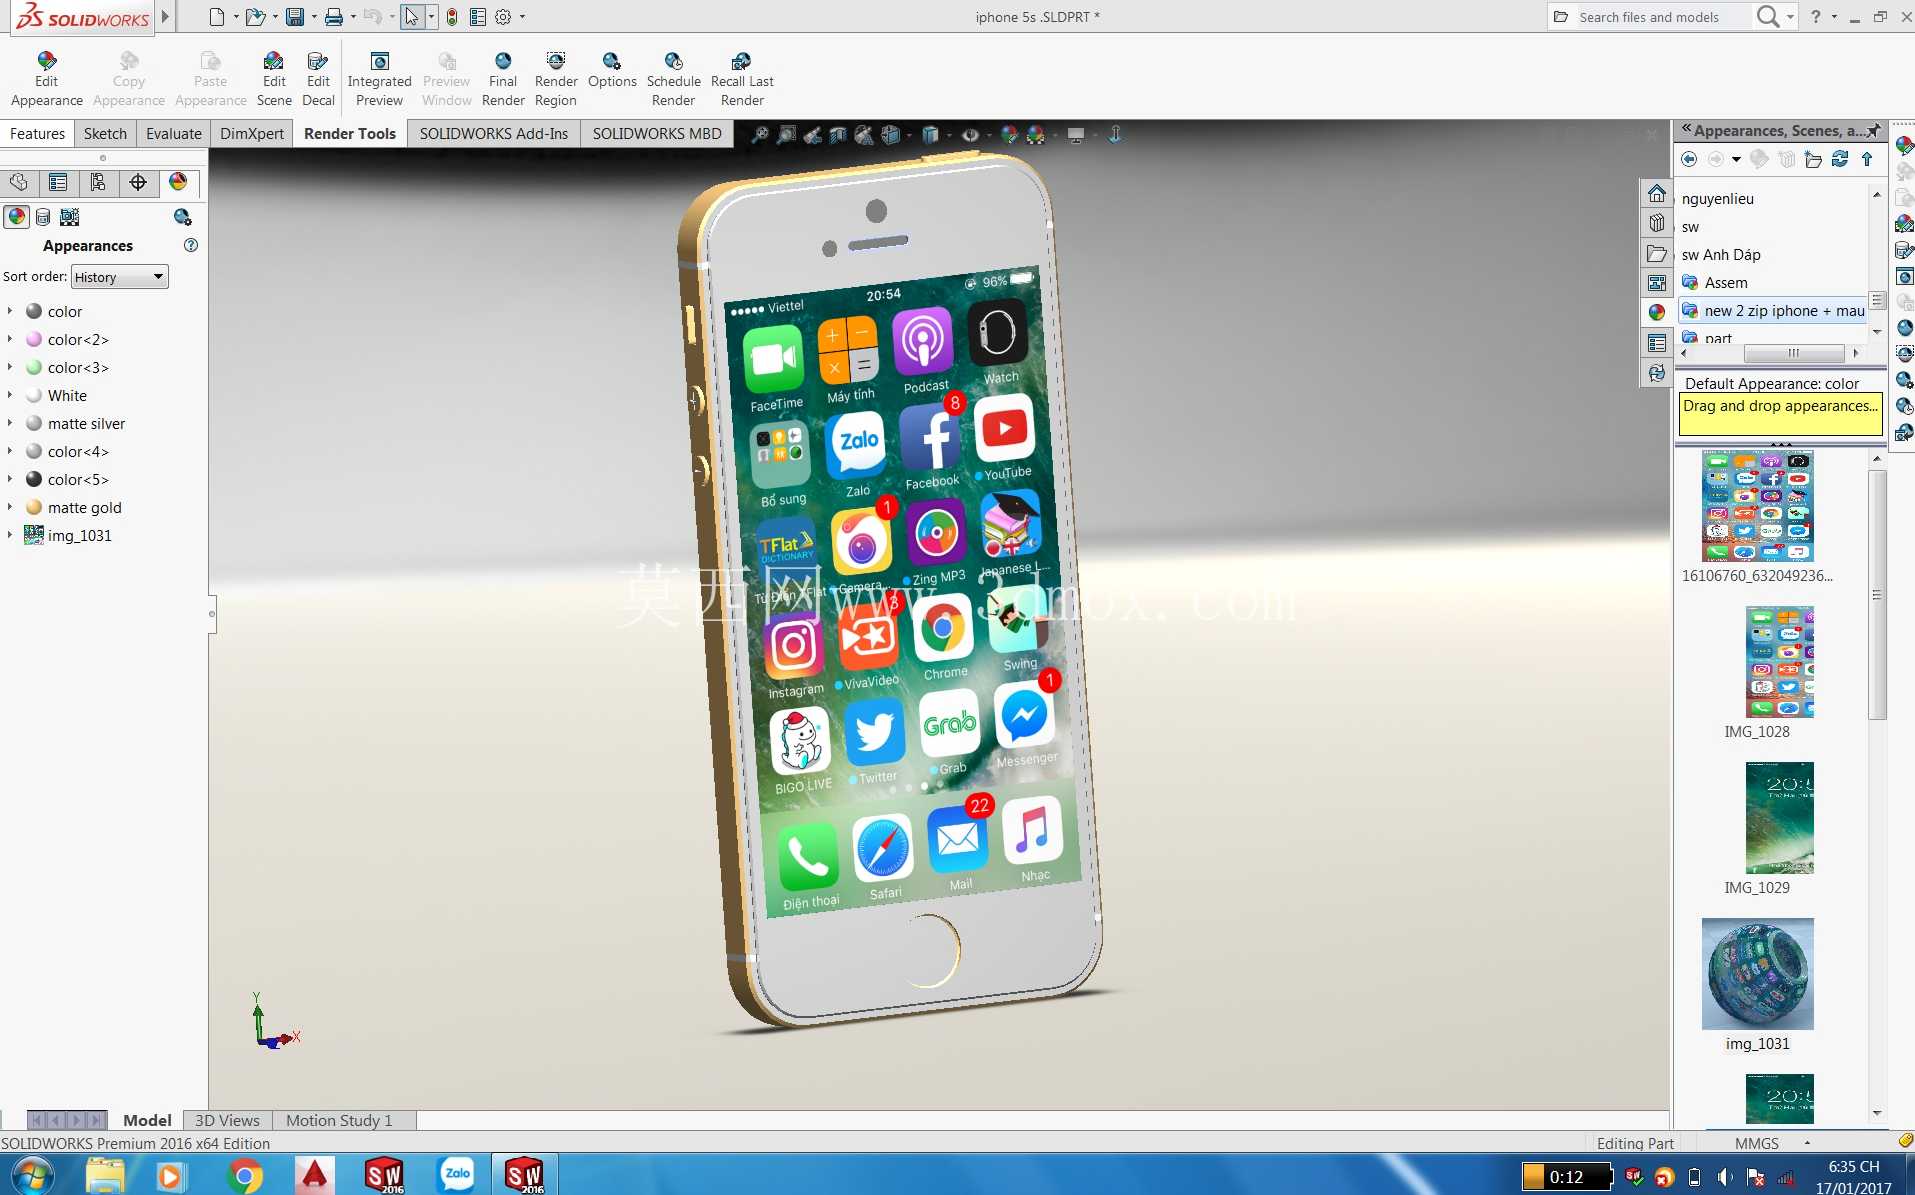
Task: Open the Options gear icon
Action: (x=503, y=17)
